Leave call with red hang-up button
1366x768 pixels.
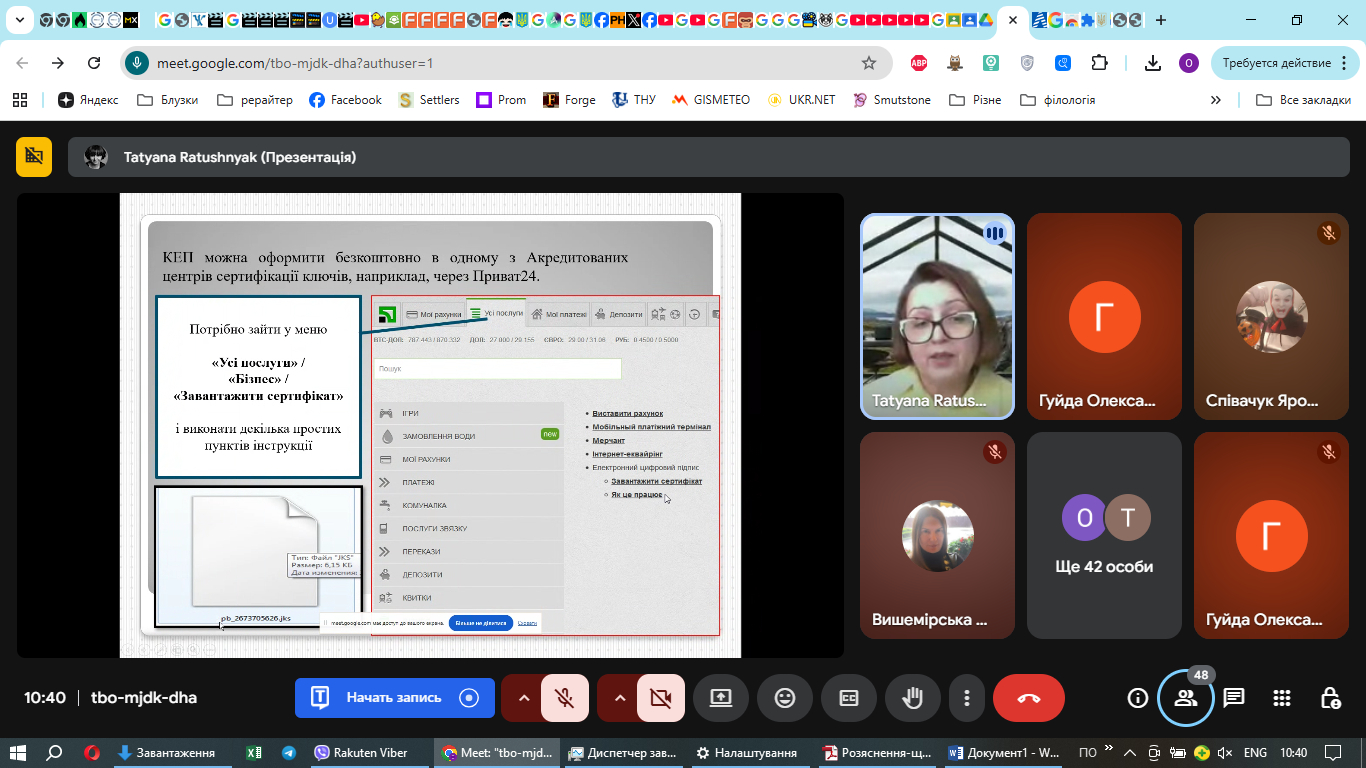click(x=1029, y=698)
